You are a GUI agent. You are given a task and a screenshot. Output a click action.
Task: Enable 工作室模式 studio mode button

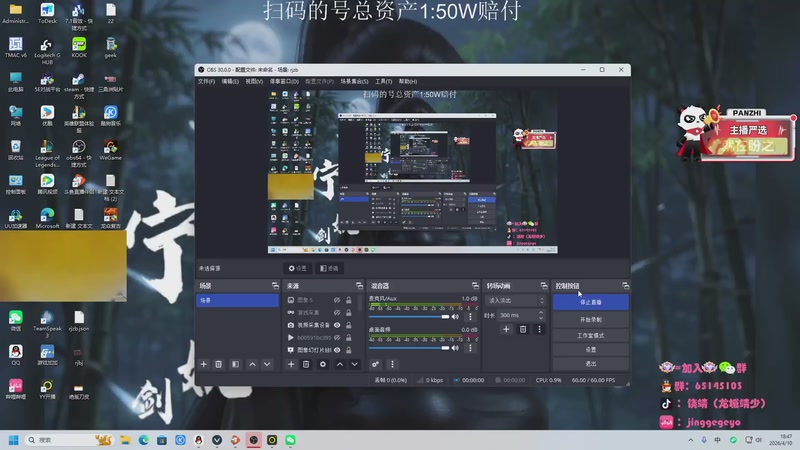point(591,335)
